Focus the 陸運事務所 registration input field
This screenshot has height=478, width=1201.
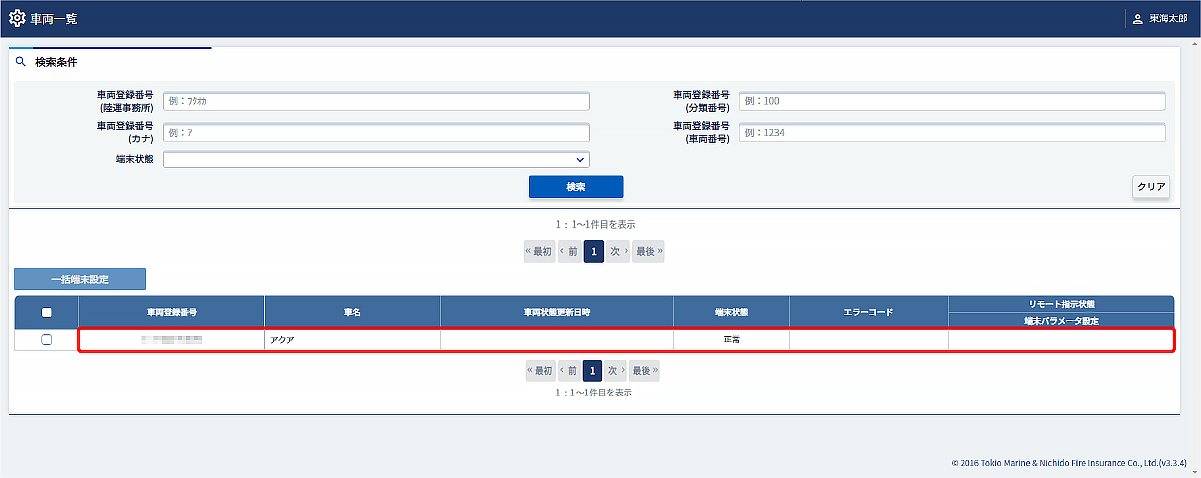tap(376, 101)
